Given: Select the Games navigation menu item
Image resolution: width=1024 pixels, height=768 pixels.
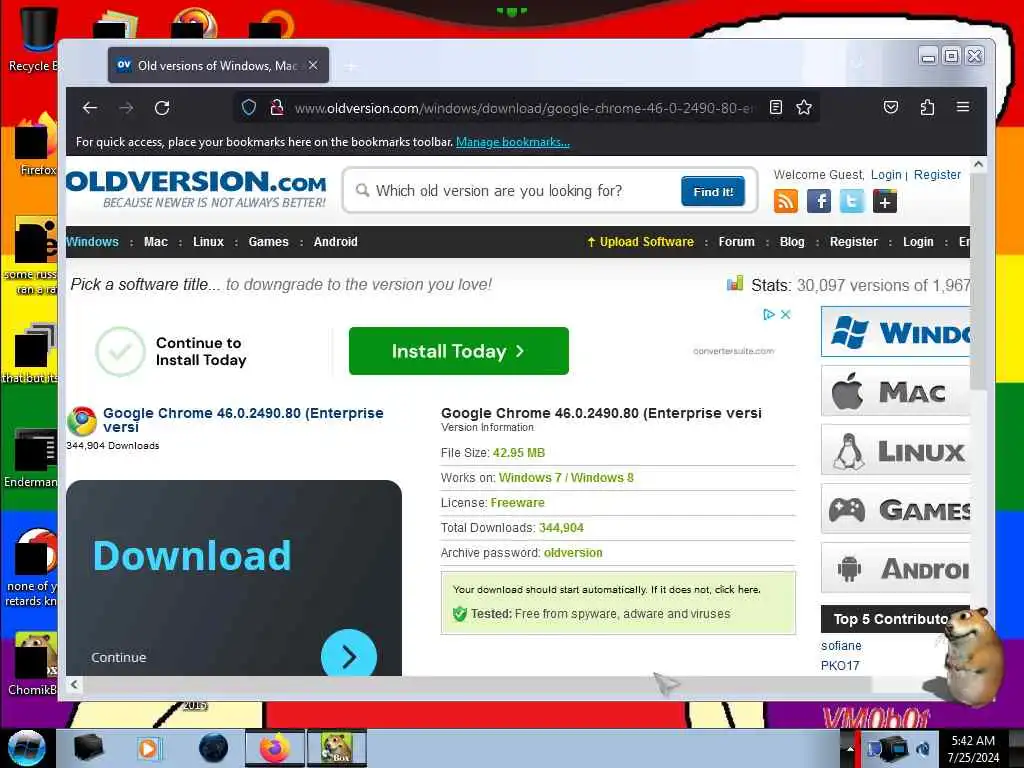Looking at the screenshot, I should pos(268,242).
